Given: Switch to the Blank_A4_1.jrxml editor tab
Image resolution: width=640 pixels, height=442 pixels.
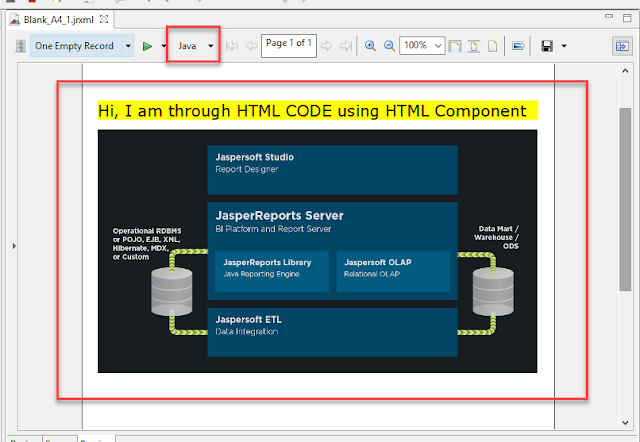Looking at the screenshot, I should pyautogui.click(x=59, y=20).
